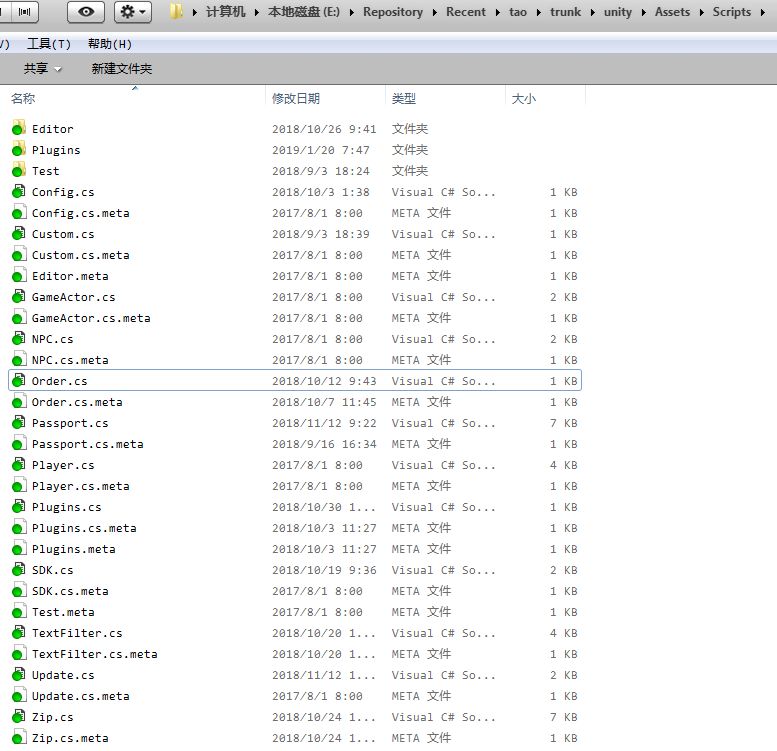Open the 帮助(H) menu
777x751 pixels.
click(110, 44)
